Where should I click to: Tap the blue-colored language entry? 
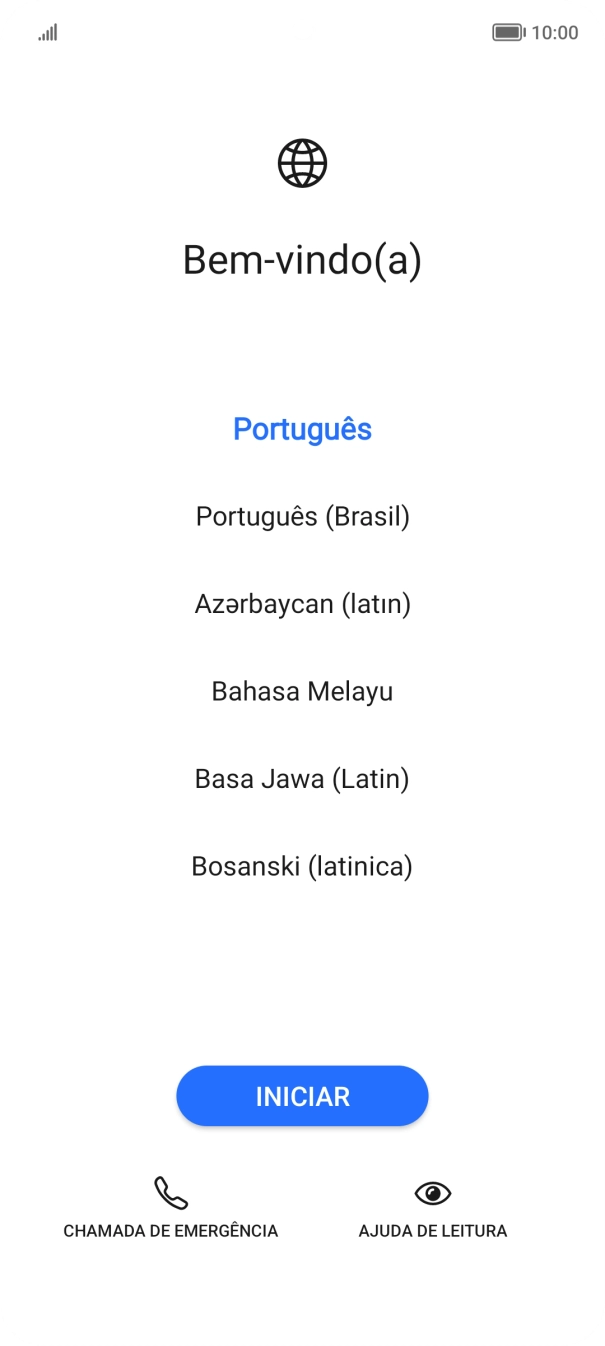(x=302, y=429)
